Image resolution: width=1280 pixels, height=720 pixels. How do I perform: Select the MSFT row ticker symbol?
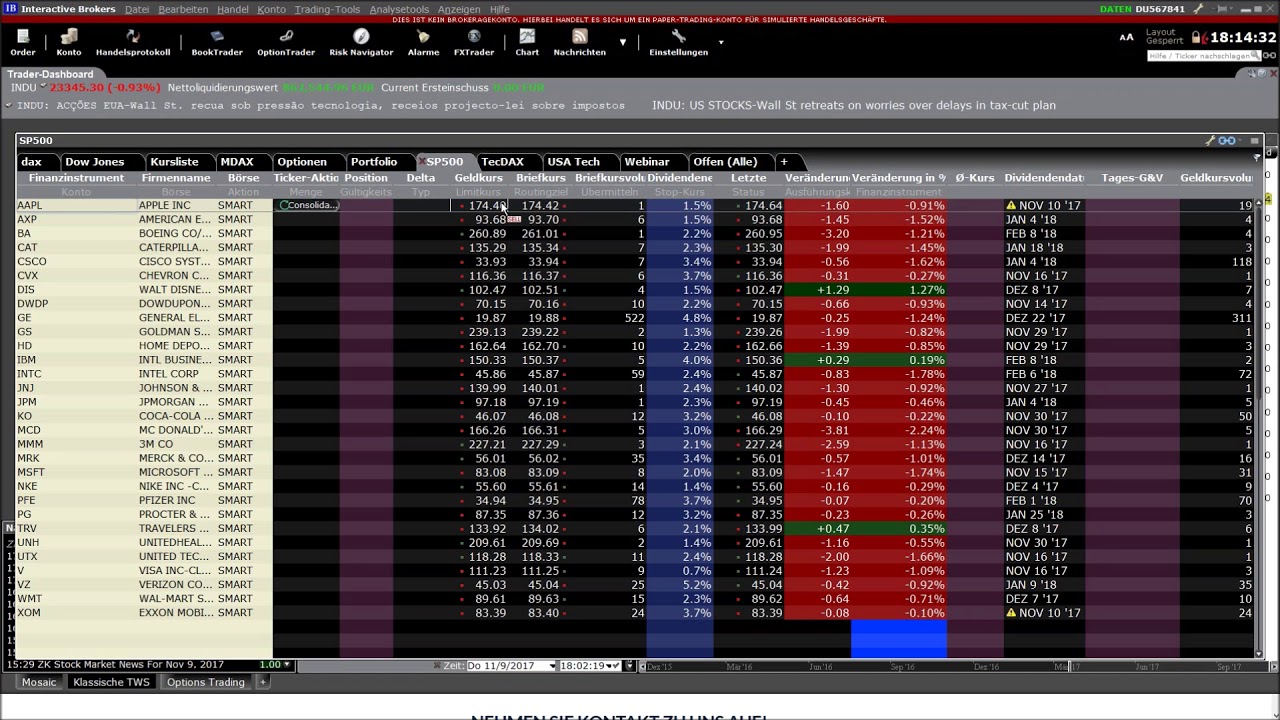click(31, 472)
